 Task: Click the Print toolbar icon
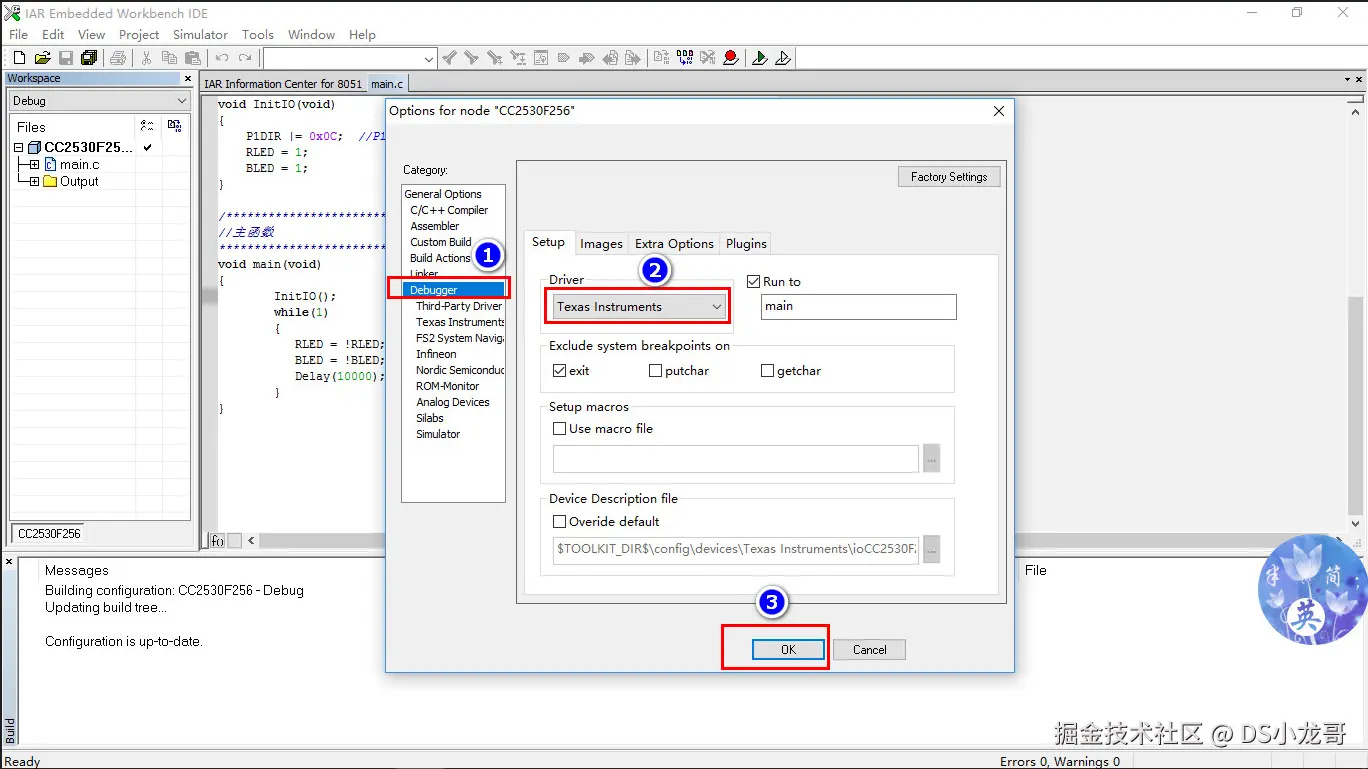118,58
